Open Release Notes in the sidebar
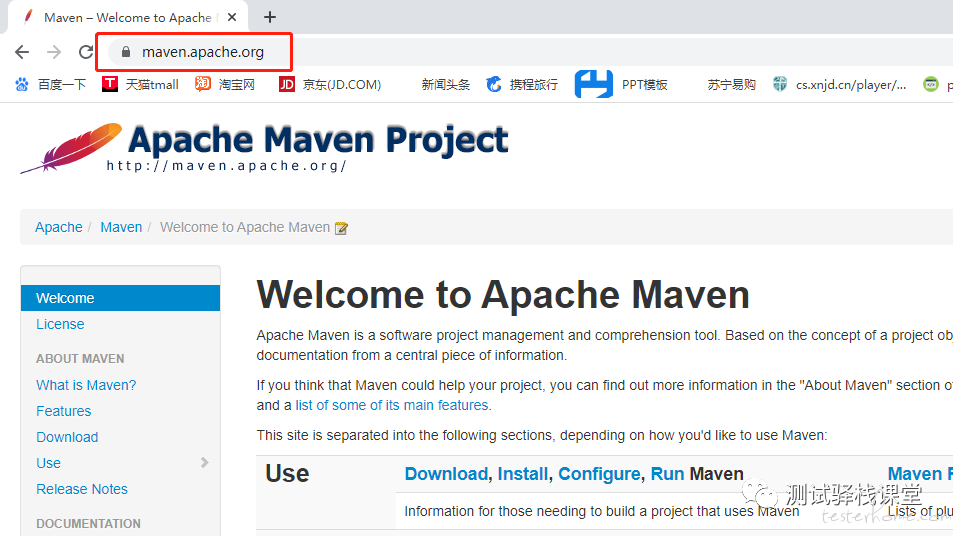The width and height of the screenshot is (953, 536). [x=81, y=489]
